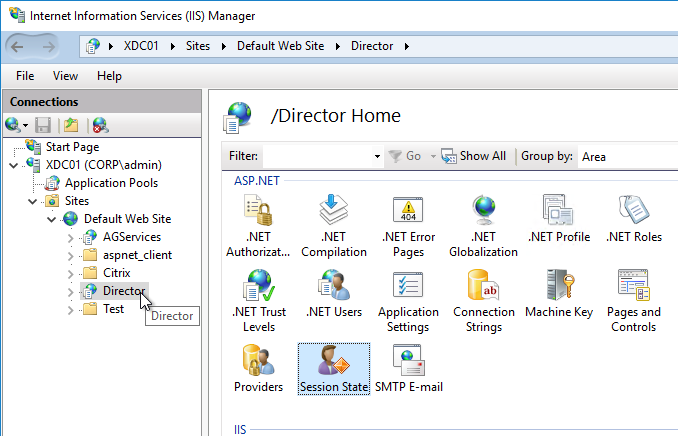This screenshot has width=678, height=436.
Task: Select Application Pools in the tree
Action: click(111, 183)
